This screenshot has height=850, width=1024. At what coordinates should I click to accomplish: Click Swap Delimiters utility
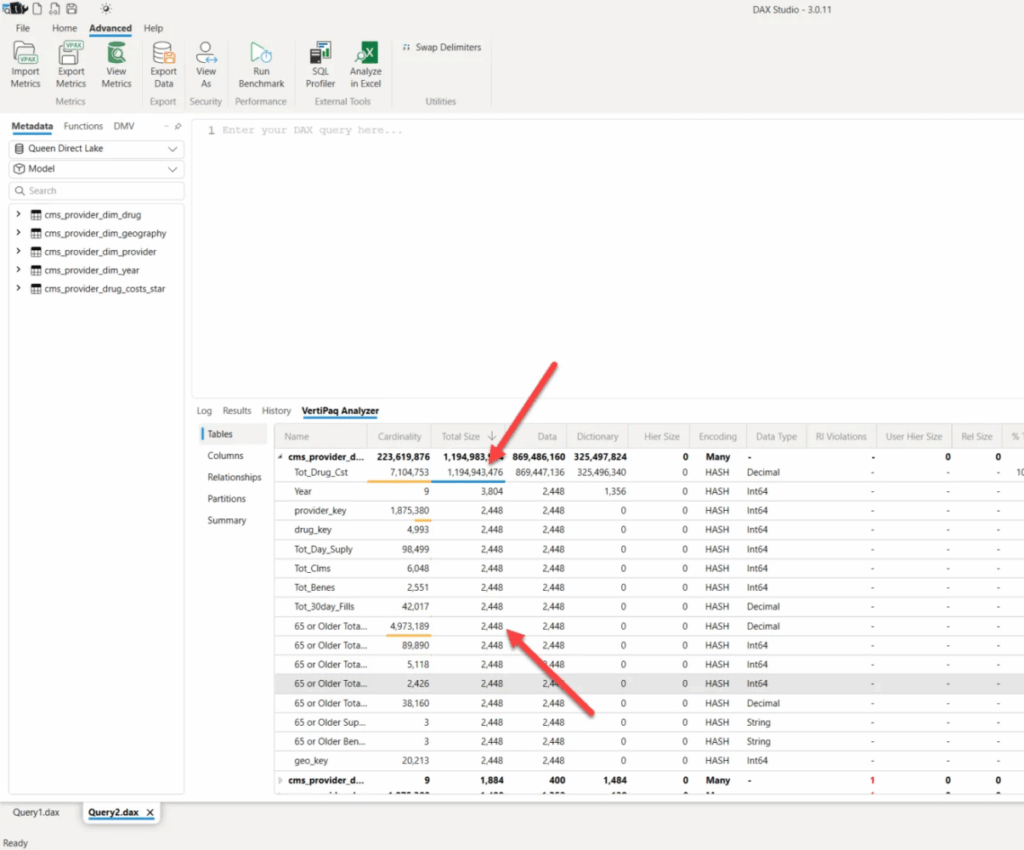click(x=441, y=47)
